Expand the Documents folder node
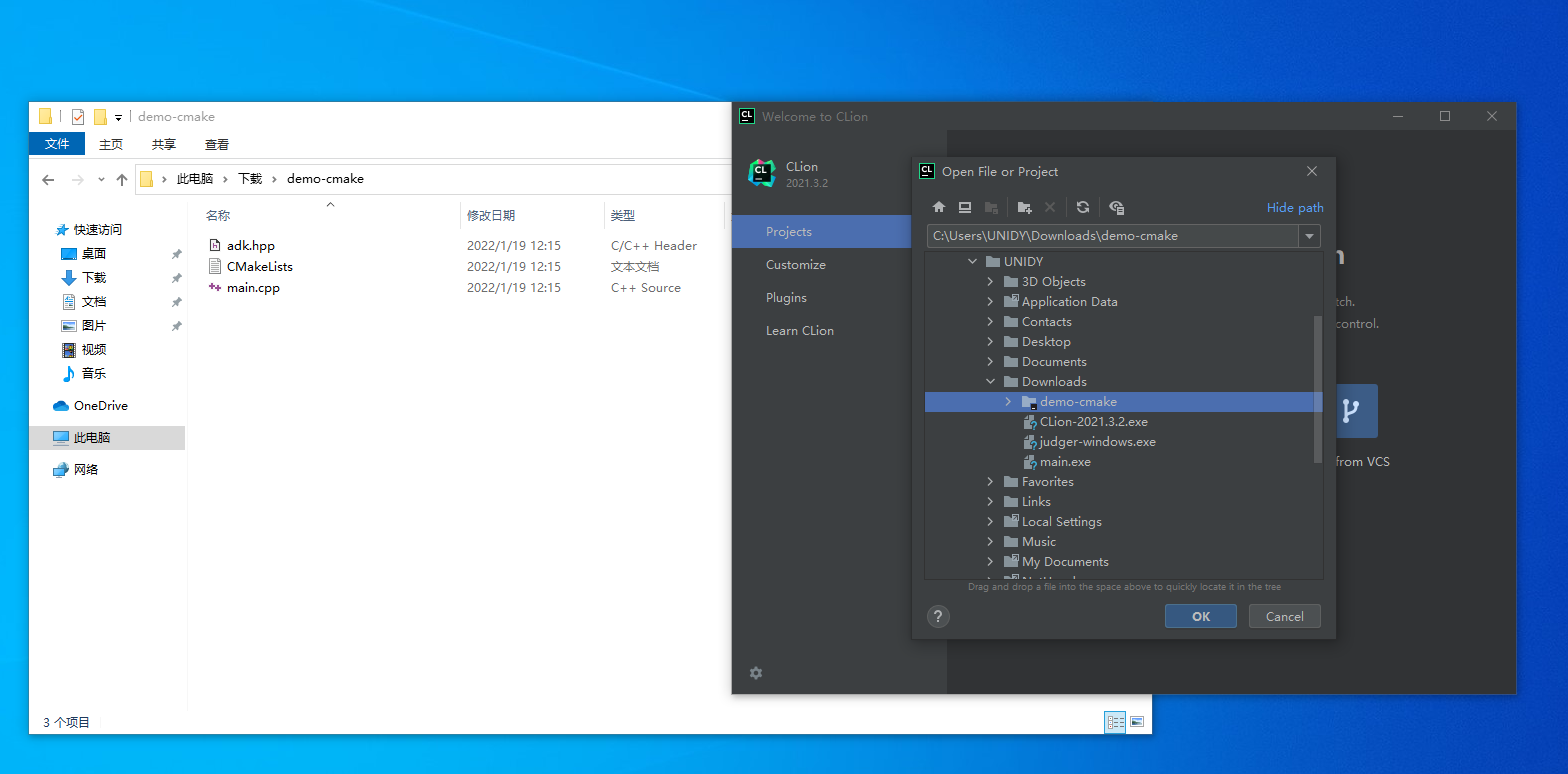The image size is (1568, 774). (990, 362)
